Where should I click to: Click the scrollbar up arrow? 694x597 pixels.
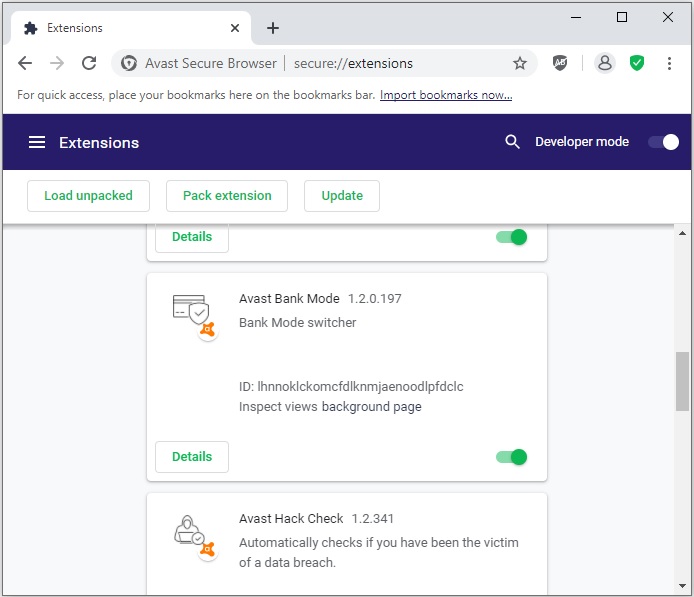click(682, 233)
